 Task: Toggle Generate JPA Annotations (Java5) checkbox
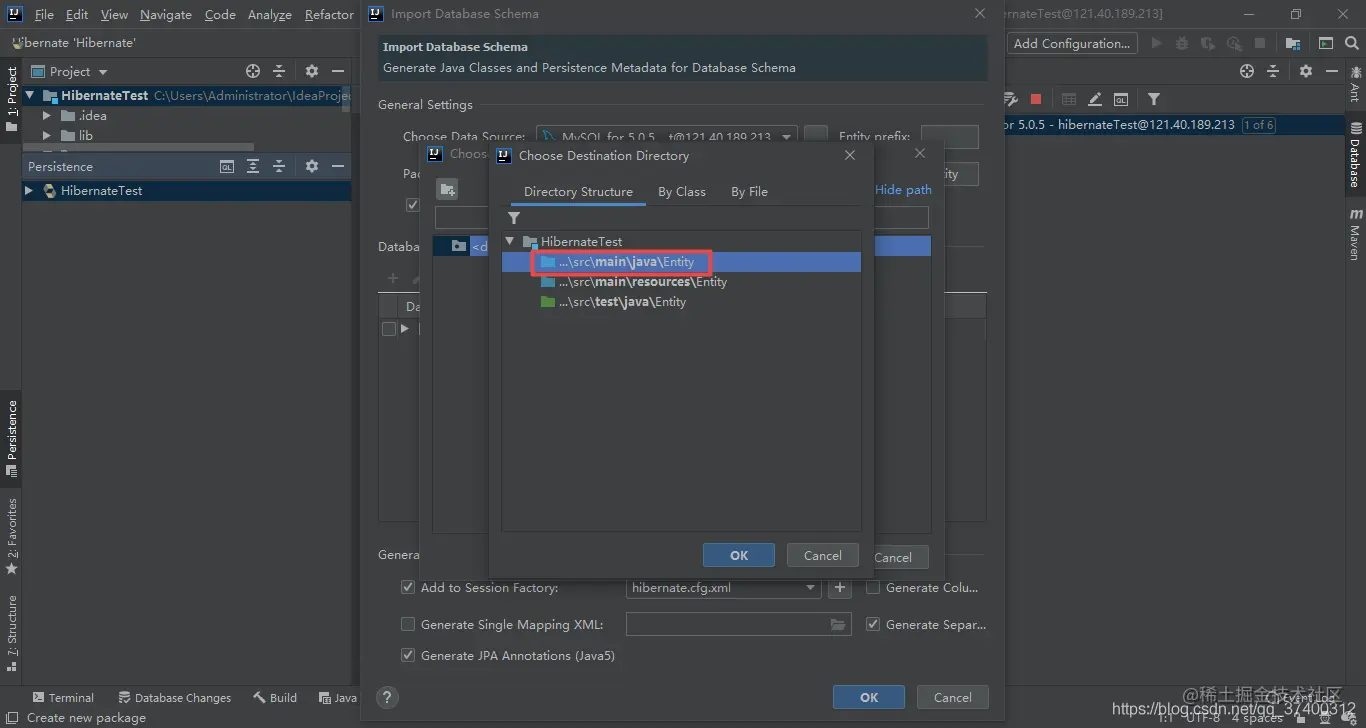pos(408,656)
